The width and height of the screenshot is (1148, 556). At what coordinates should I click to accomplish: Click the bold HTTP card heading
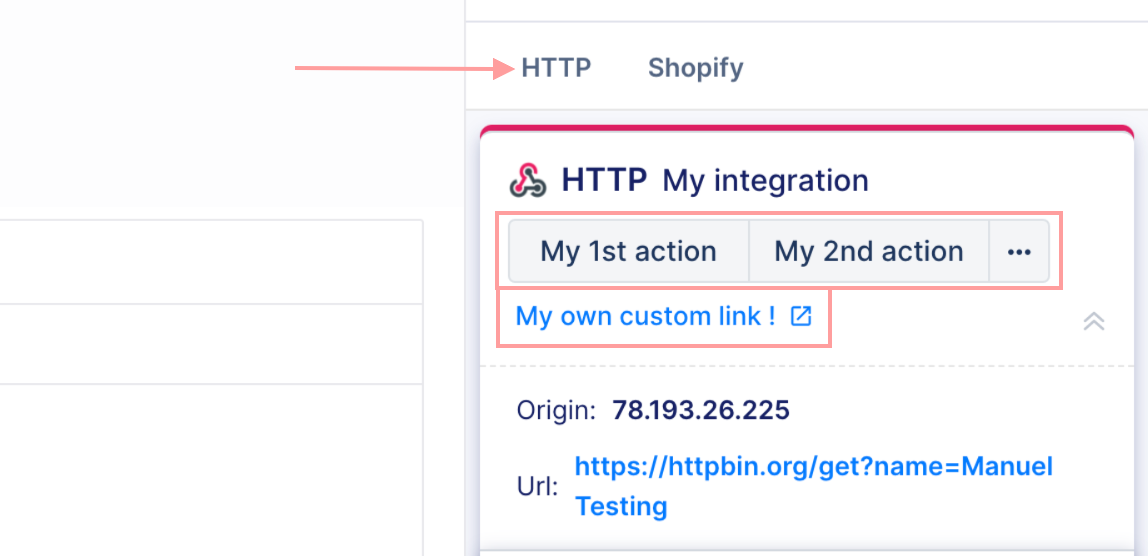pyautogui.click(x=604, y=180)
